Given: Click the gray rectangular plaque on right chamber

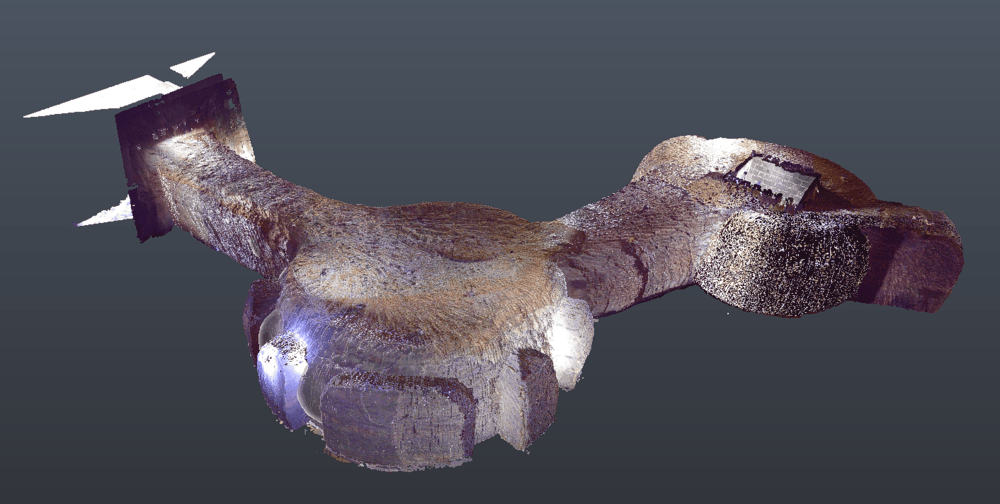Looking at the screenshot, I should (x=777, y=180).
